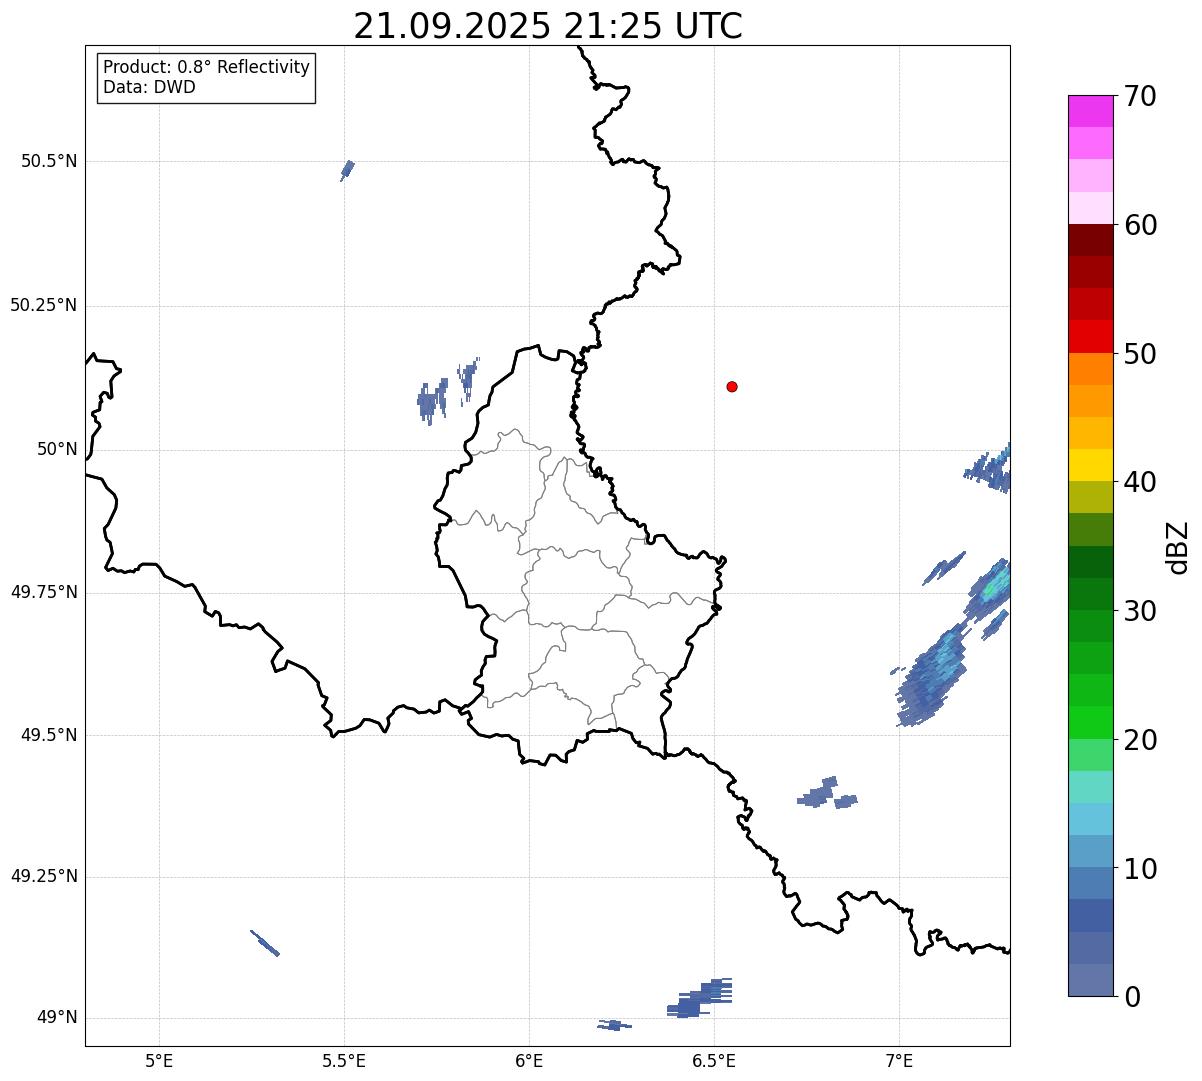1202x1081 pixels.
Task: Click the latitude label "49.5°N"
Action: (x=49, y=735)
